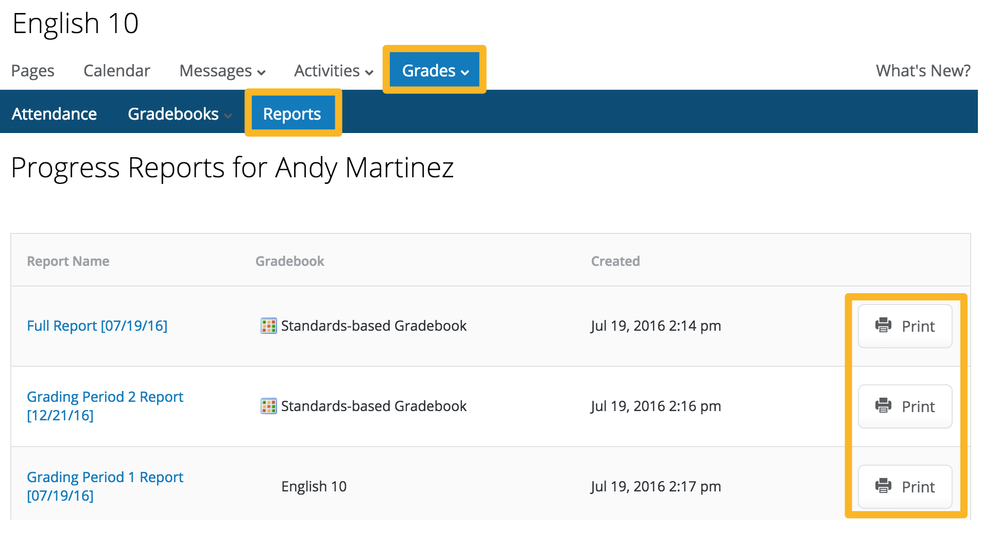Viewport: 999px width, 541px height.
Task: Expand the Activities dropdown menu
Action: coord(333,71)
